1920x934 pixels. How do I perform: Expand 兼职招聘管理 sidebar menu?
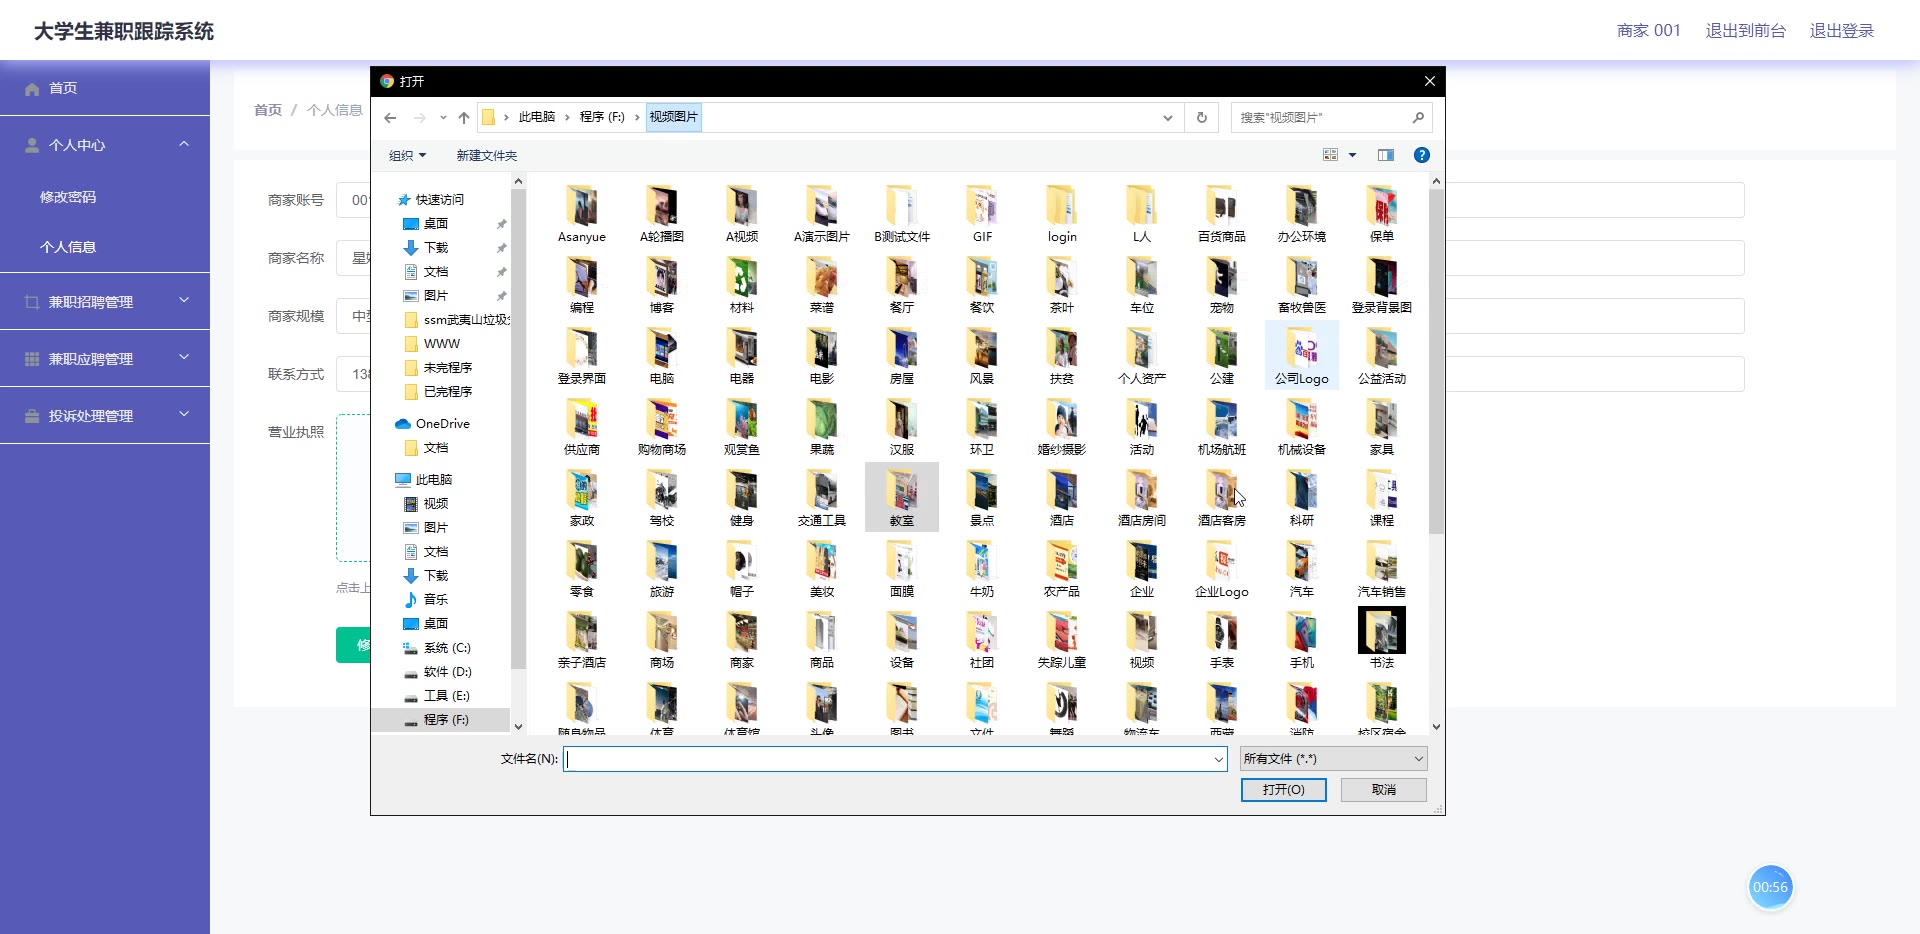(x=105, y=302)
